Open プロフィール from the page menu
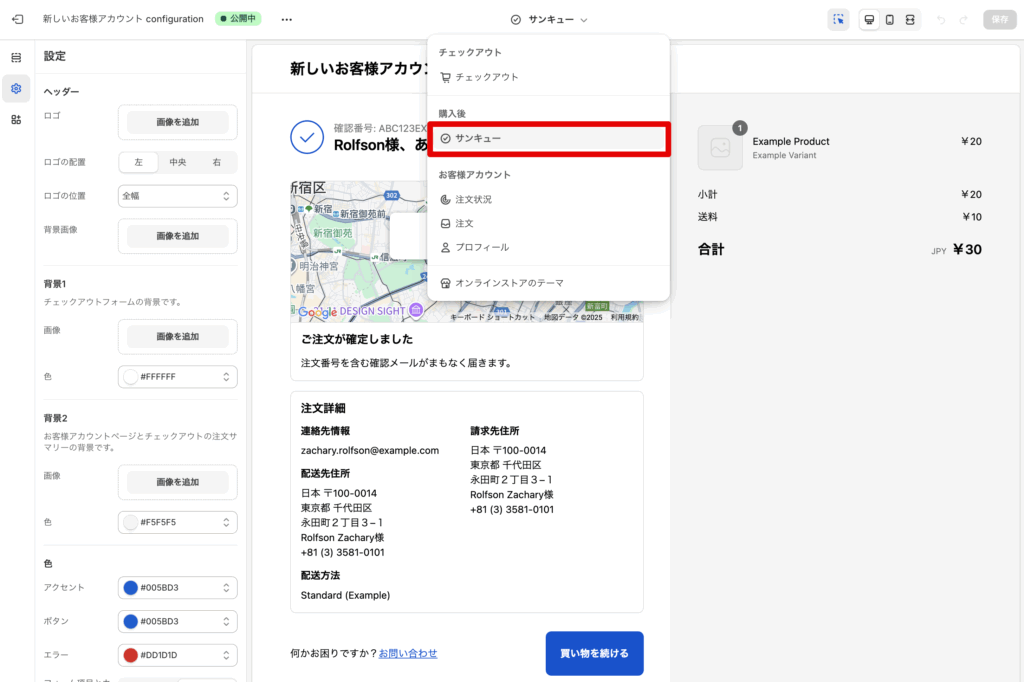The width and height of the screenshot is (1024, 682). point(549,248)
